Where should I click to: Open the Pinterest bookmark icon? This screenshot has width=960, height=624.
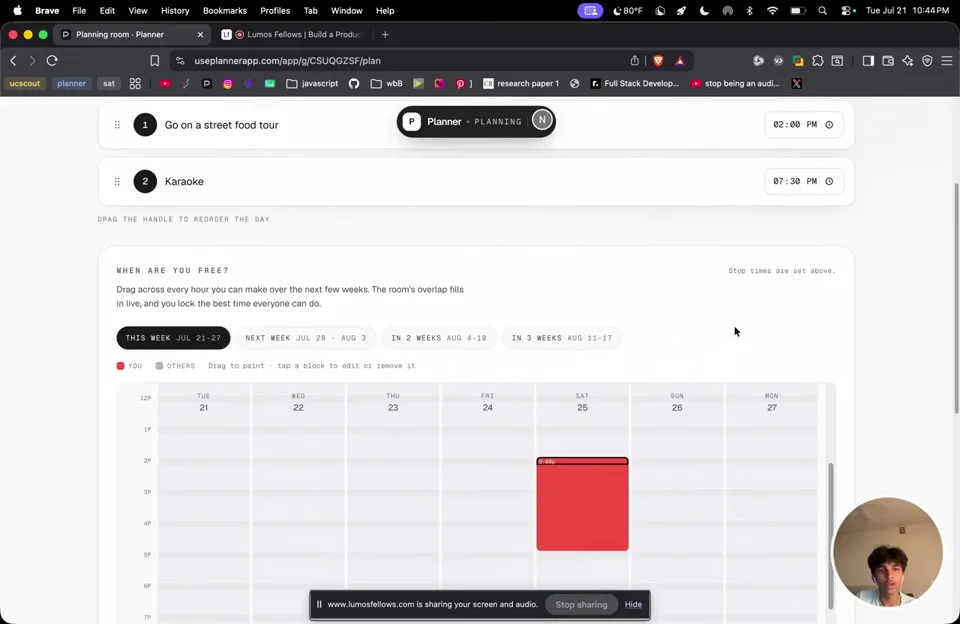(x=460, y=84)
